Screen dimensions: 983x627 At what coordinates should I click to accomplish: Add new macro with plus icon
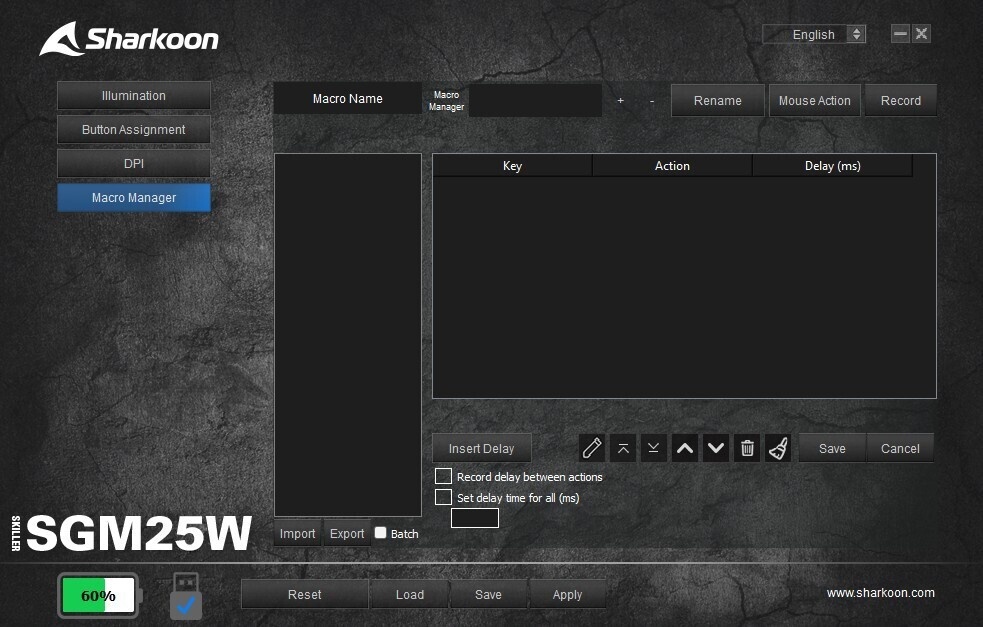pos(621,100)
